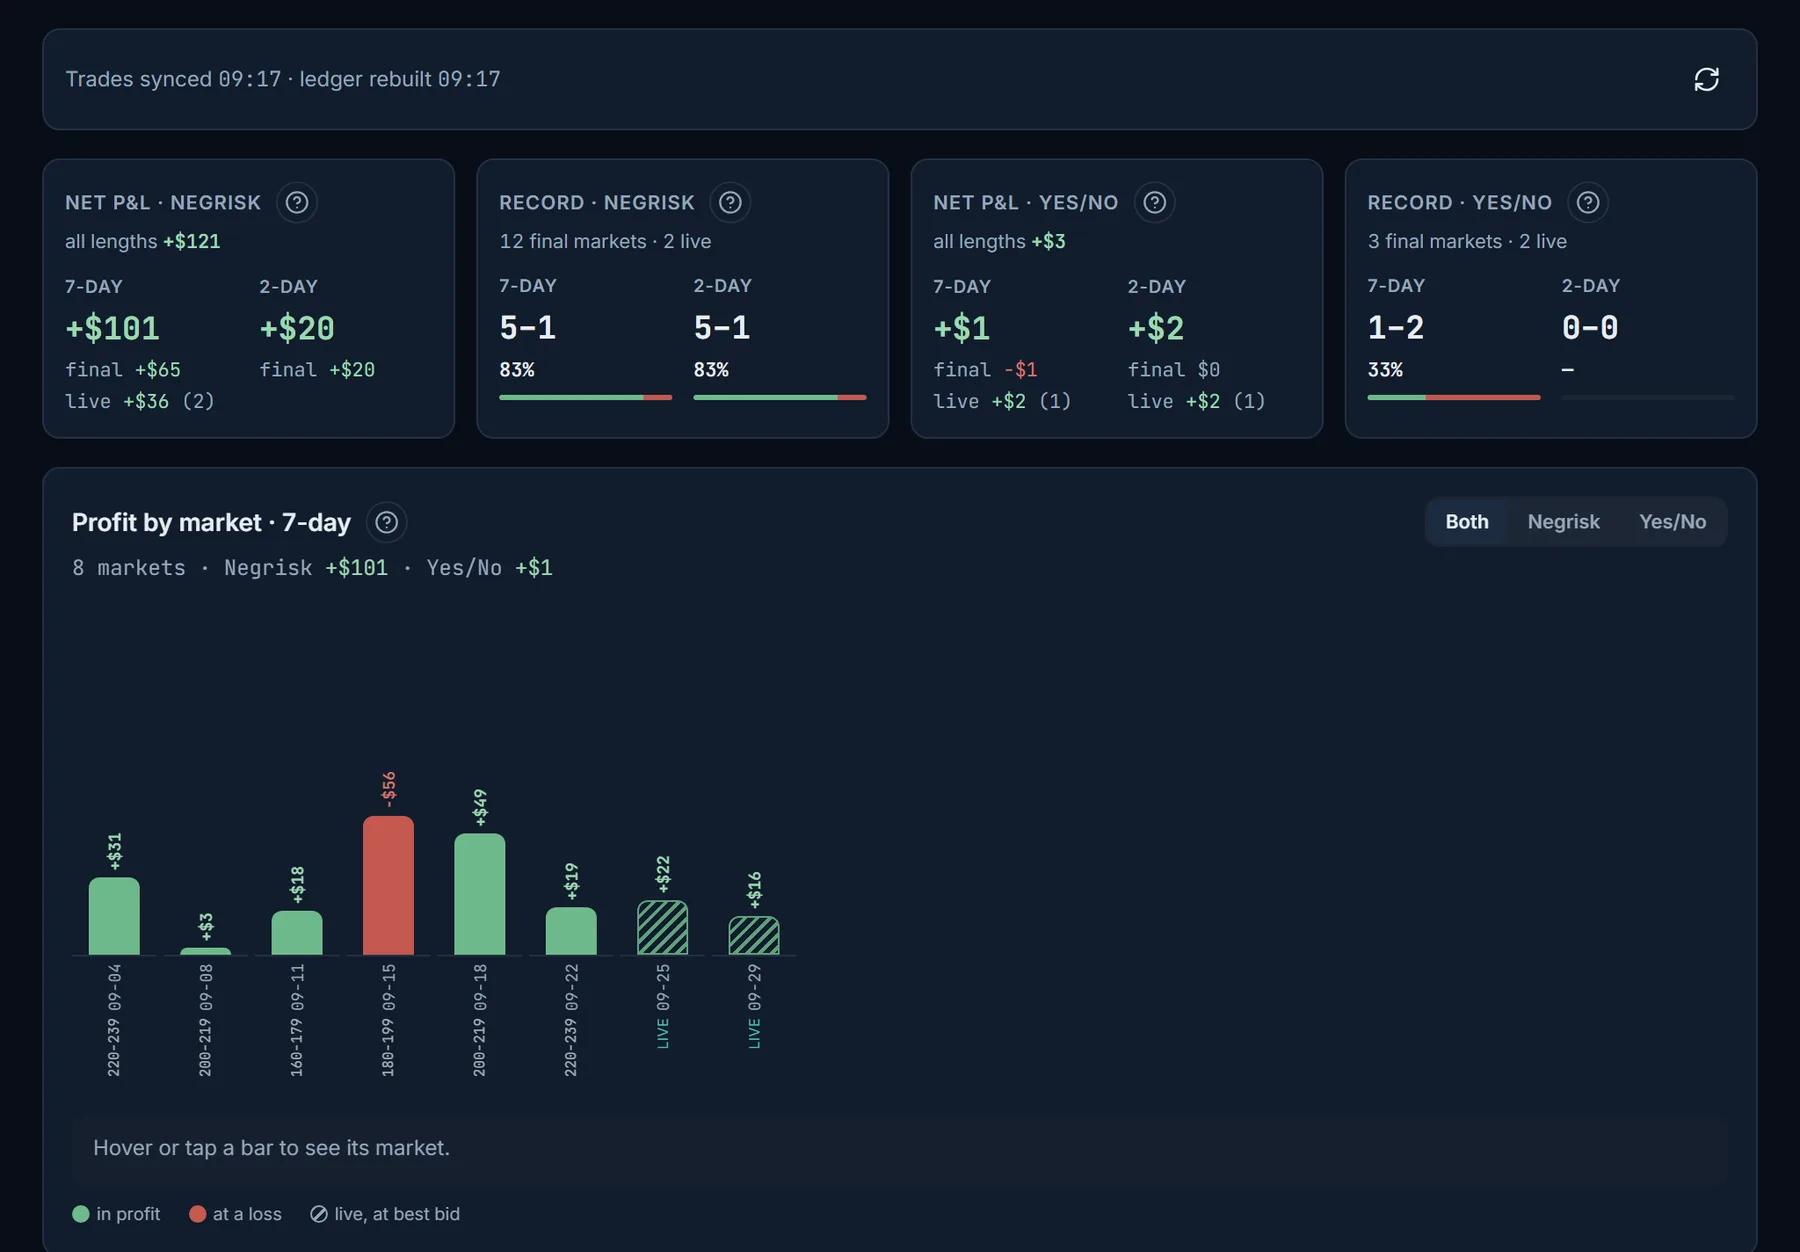Click the Yes/No 2-day +$2 value
Viewport: 1800px width, 1252px height.
[1155, 328]
